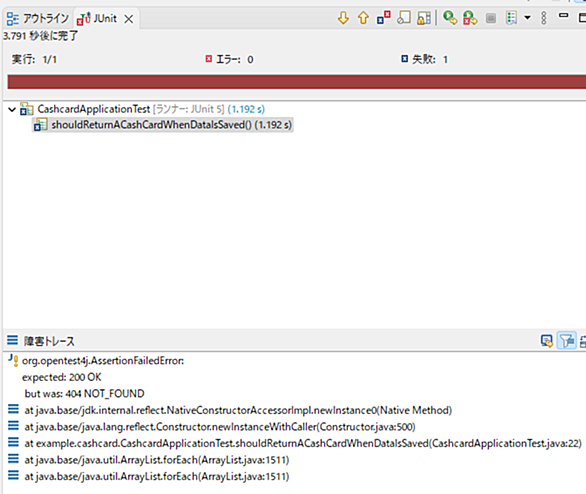Go to next failed test arrow
The width and height of the screenshot is (586, 494).
point(343,18)
